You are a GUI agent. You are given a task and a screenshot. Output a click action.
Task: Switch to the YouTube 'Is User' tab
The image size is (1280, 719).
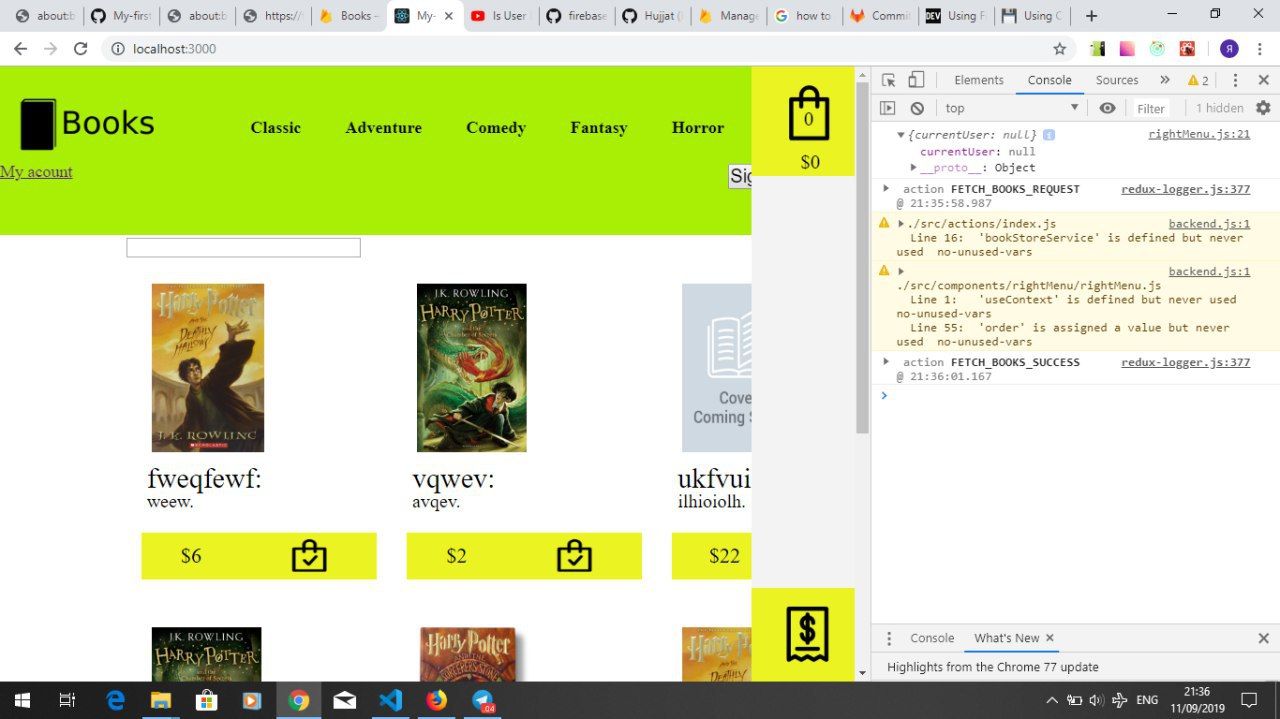click(x=500, y=16)
